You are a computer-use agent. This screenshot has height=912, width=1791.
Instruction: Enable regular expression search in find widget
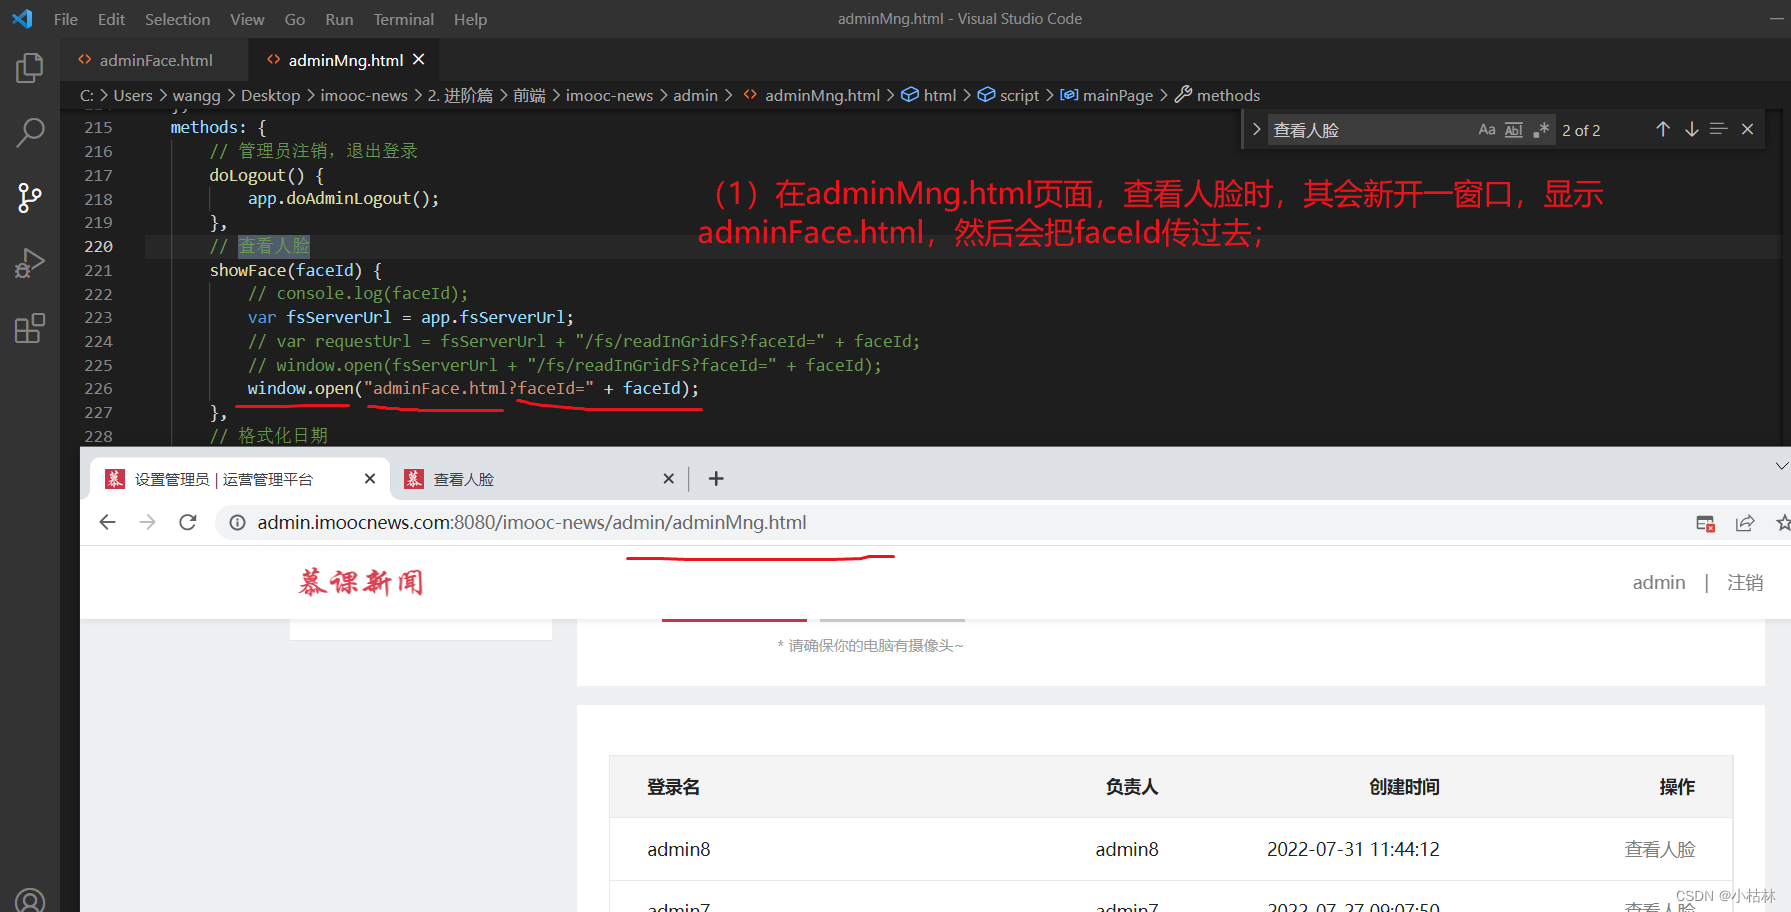tap(1541, 129)
